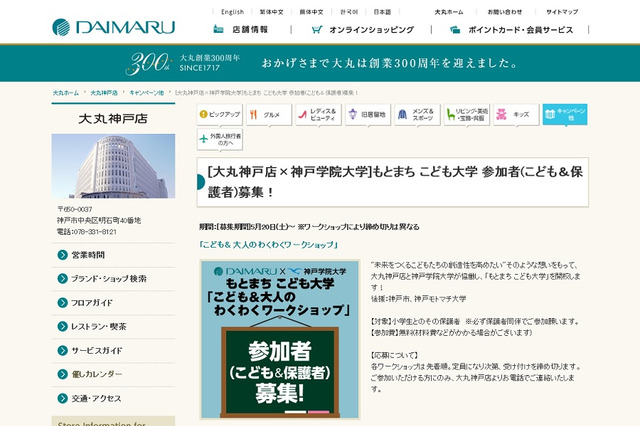The width and height of the screenshot is (640, 426).
Task: Click the high heel shoe icon
Action: pos(302,115)
